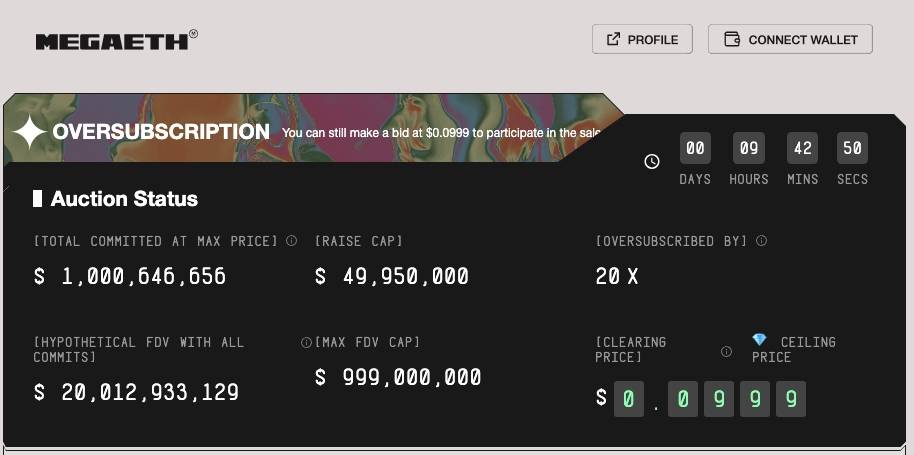
Task: Open the Profile page
Action: coord(642,40)
